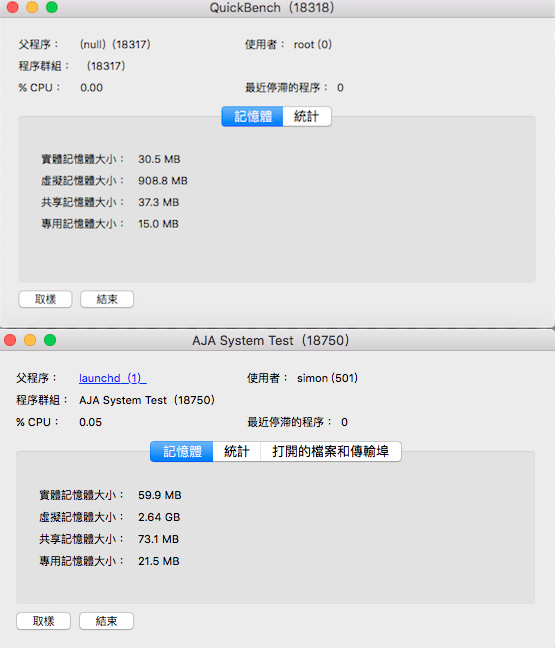Screen dimensions: 555x648
Task: Select 記憶體 tab in QuickBench window
Action: (x=252, y=117)
